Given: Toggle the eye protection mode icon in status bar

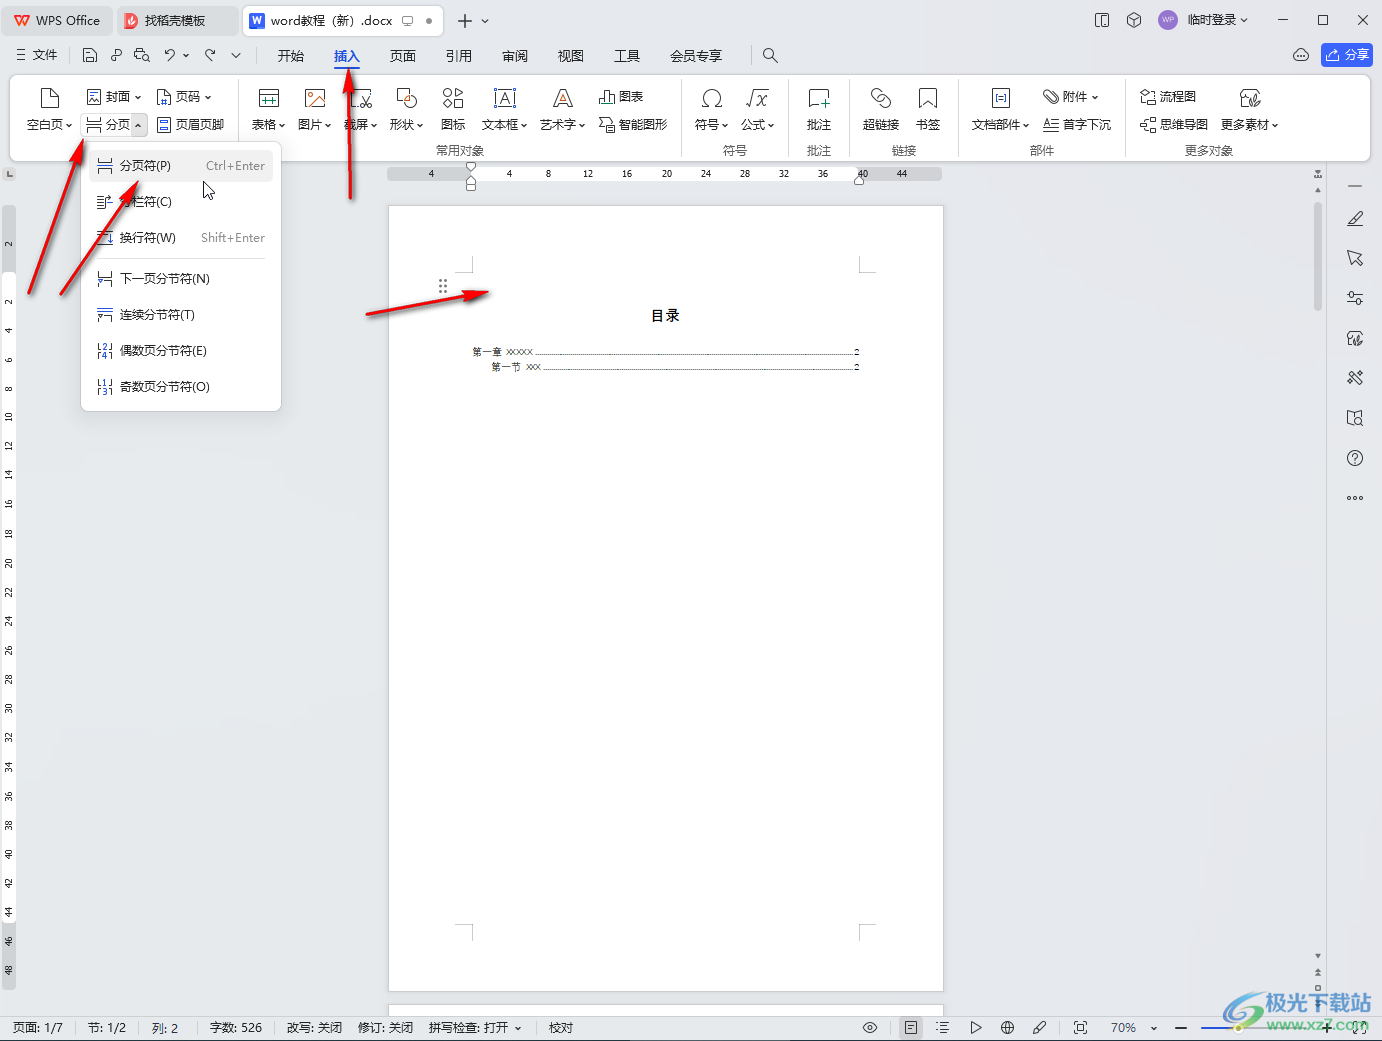Looking at the screenshot, I should tap(870, 1028).
